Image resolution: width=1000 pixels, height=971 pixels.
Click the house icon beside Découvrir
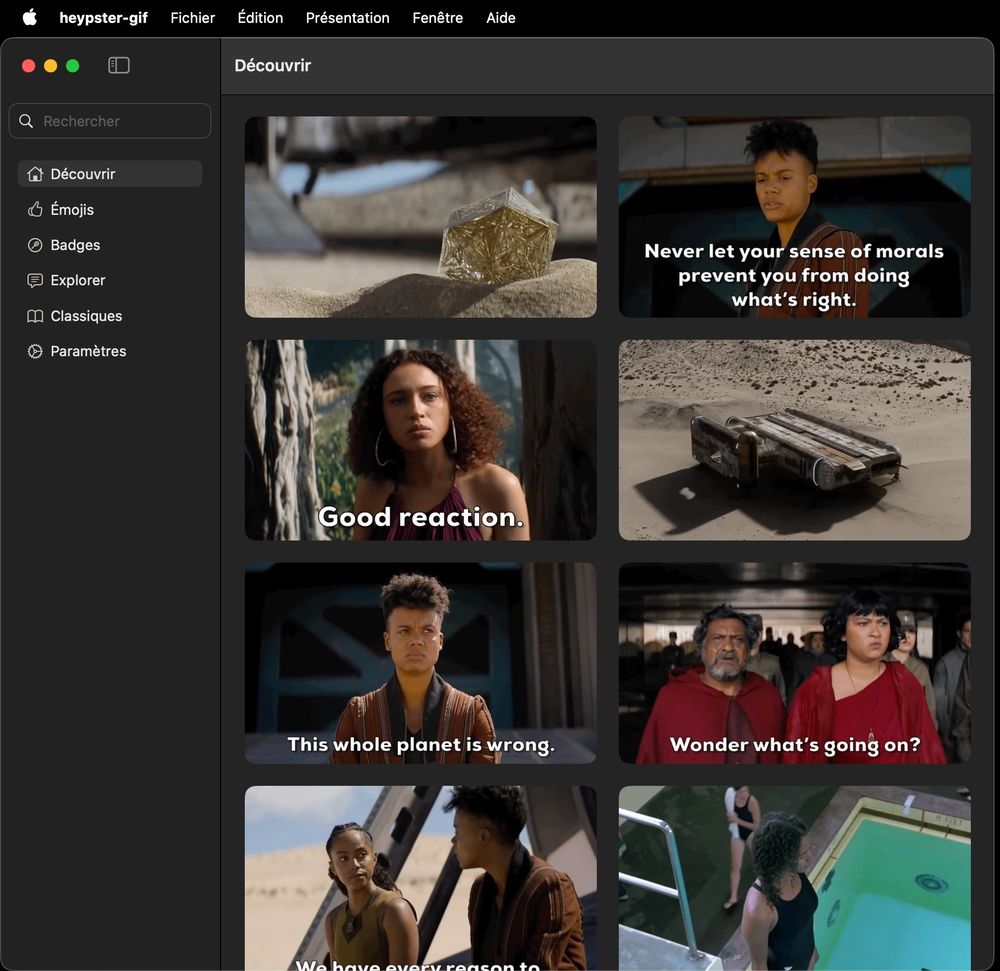click(x=35, y=174)
